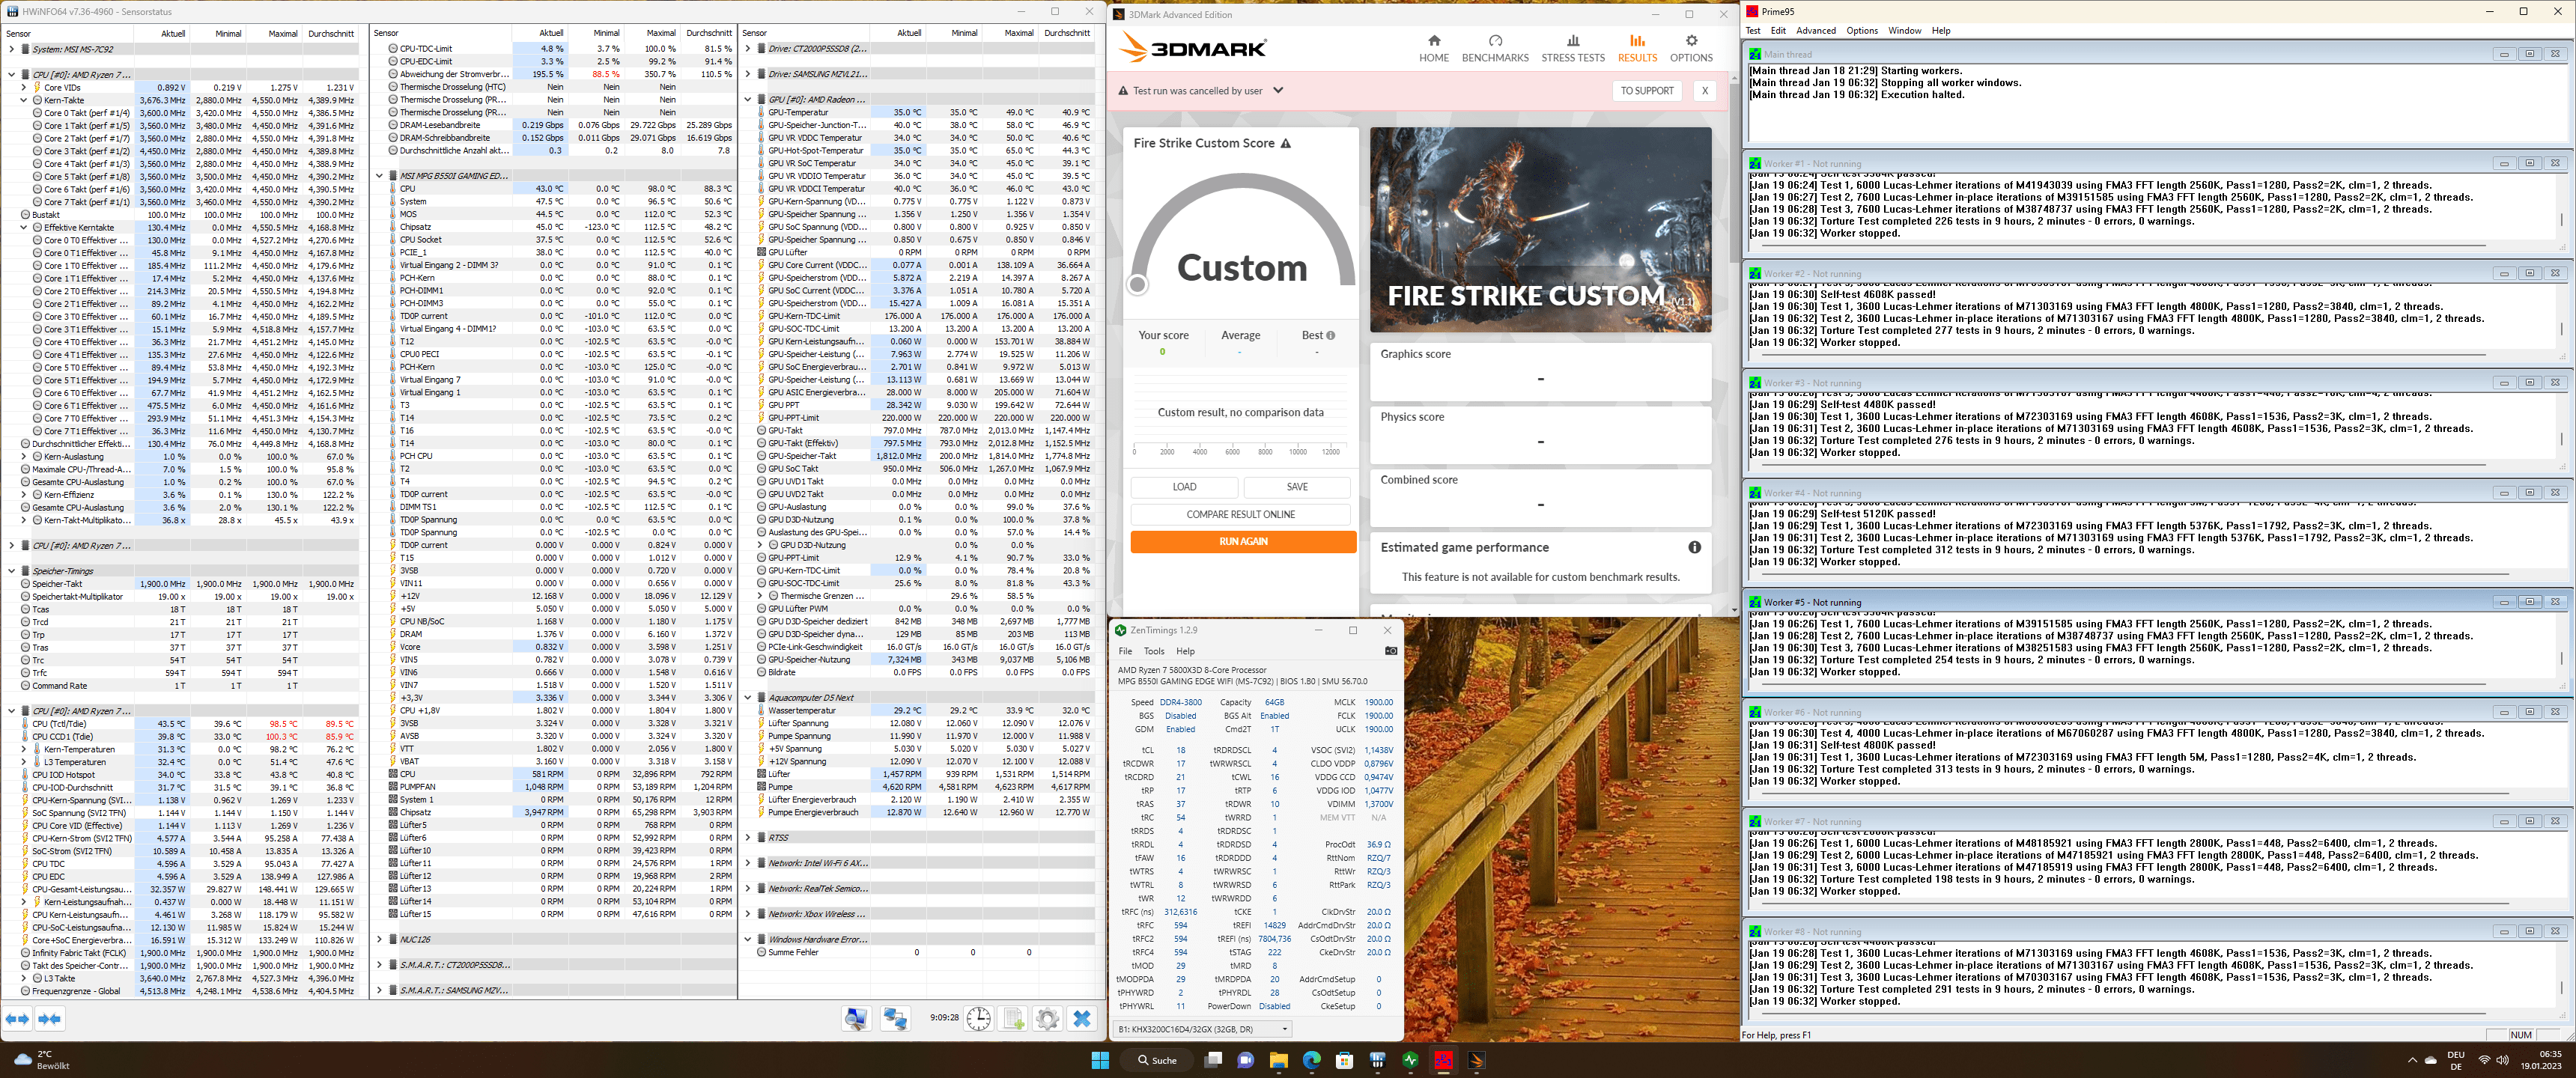Image resolution: width=2576 pixels, height=1078 pixels.
Task: Open Prime95 Edit menu
Action: pos(1778,31)
